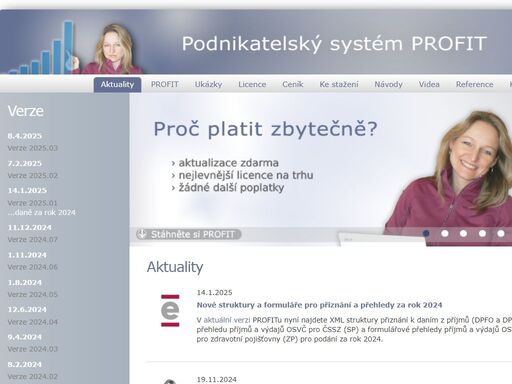
Task: Open version entry dated 9.4.2024
Action: [25, 337]
